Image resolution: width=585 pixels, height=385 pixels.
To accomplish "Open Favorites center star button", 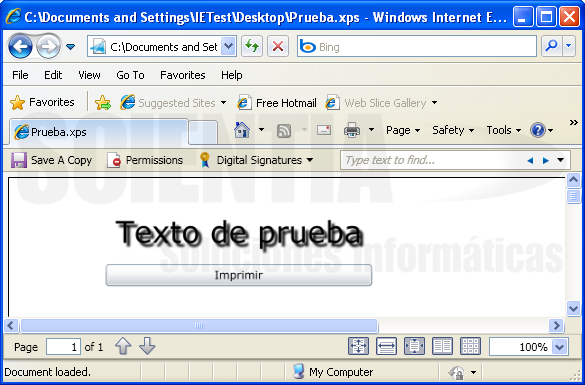I will pos(42,102).
